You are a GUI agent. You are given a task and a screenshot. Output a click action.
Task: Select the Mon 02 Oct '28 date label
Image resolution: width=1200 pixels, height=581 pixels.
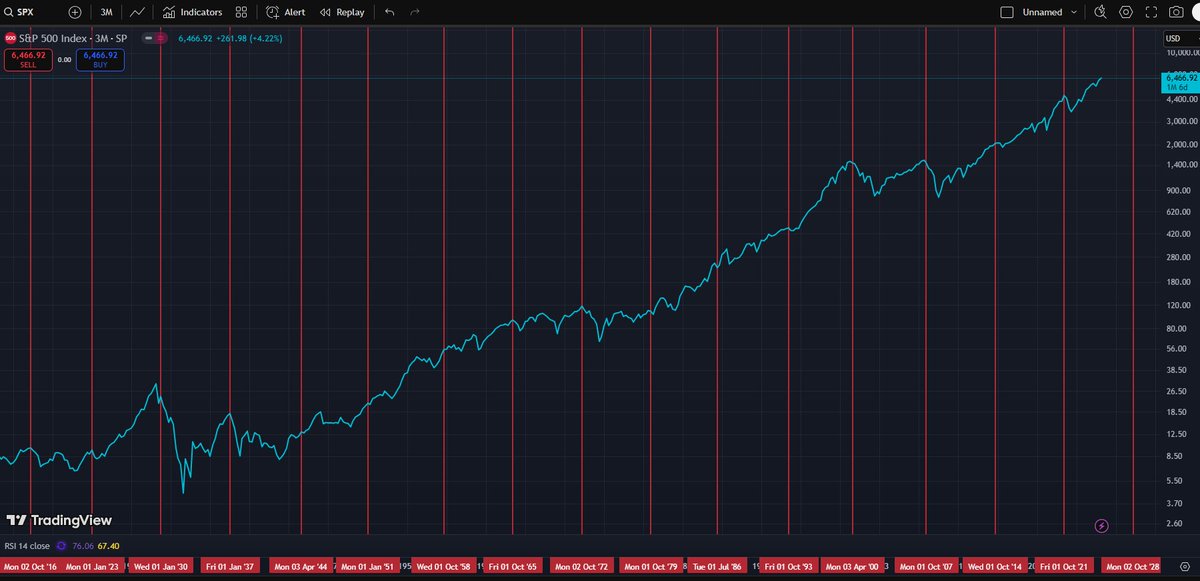(x=1133, y=566)
